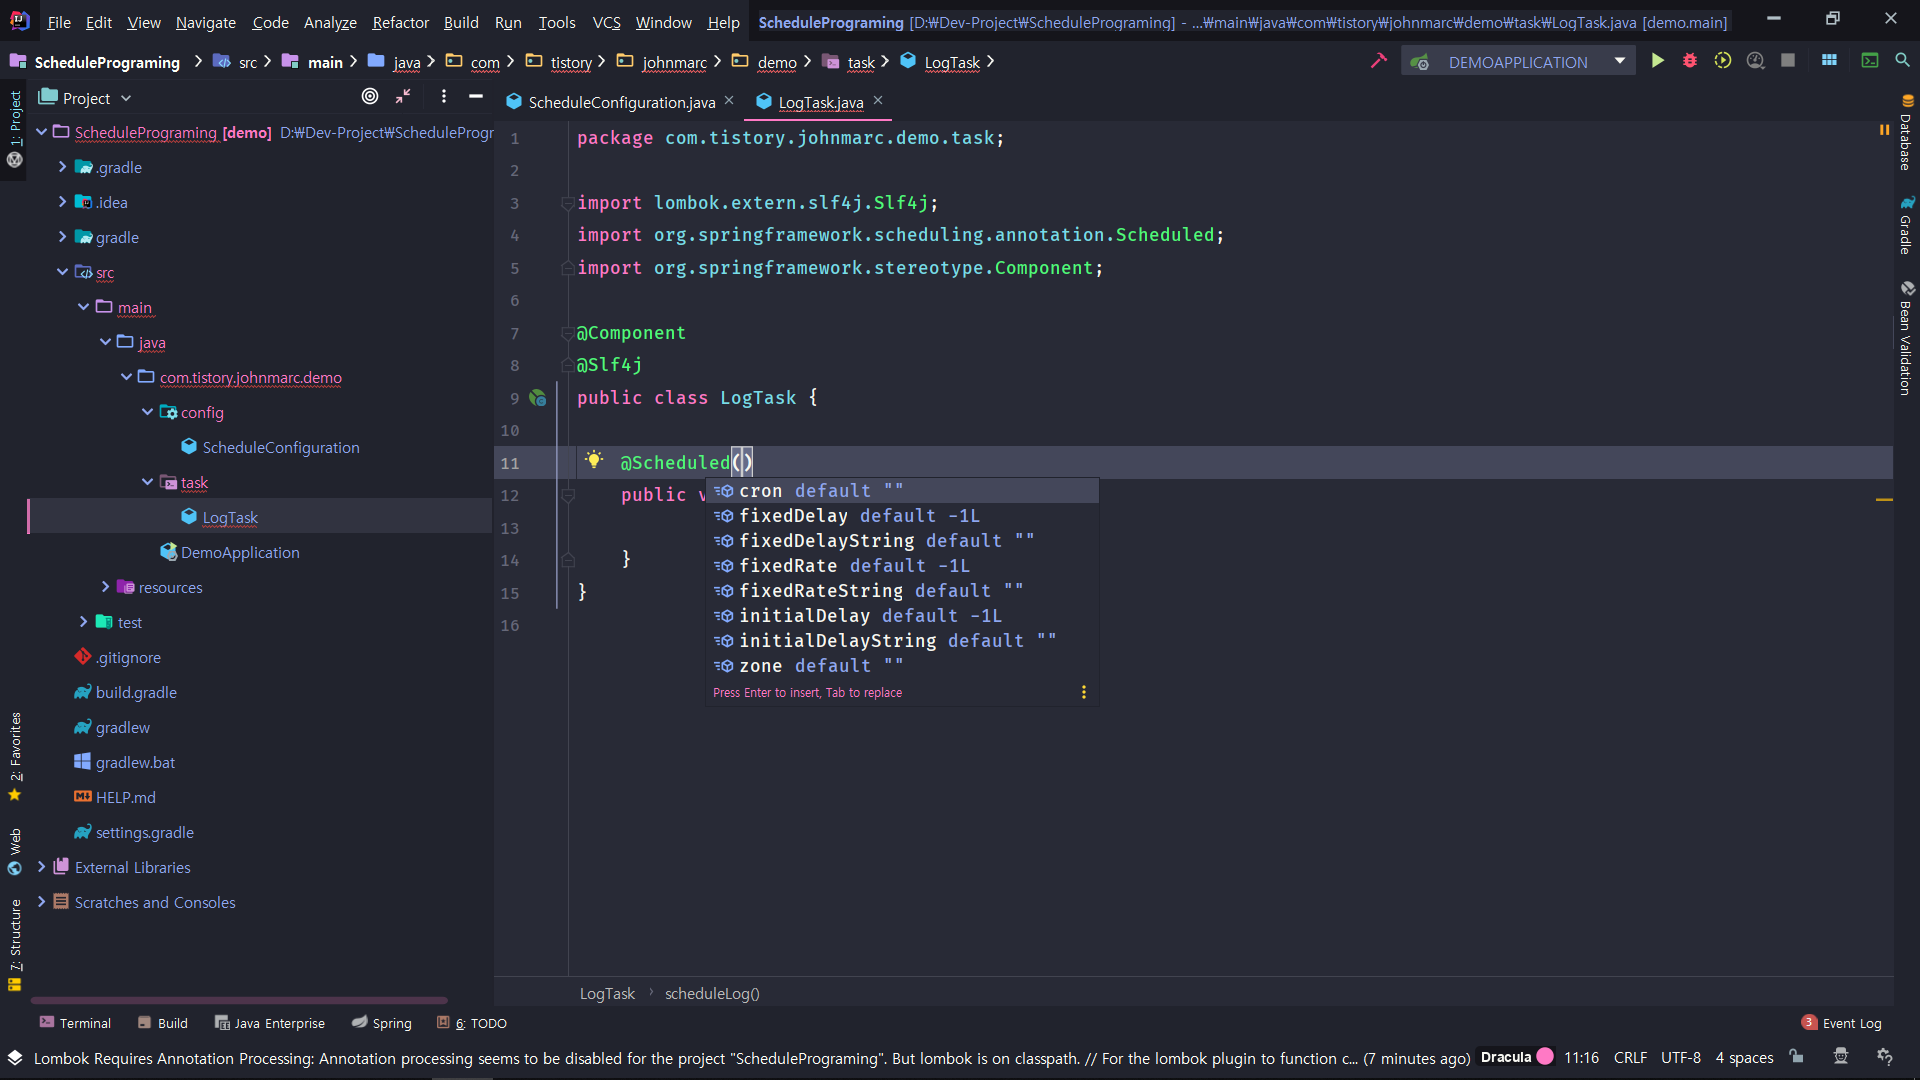Click the Dracula theme pink color indicator

pyautogui.click(x=1545, y=1057)
